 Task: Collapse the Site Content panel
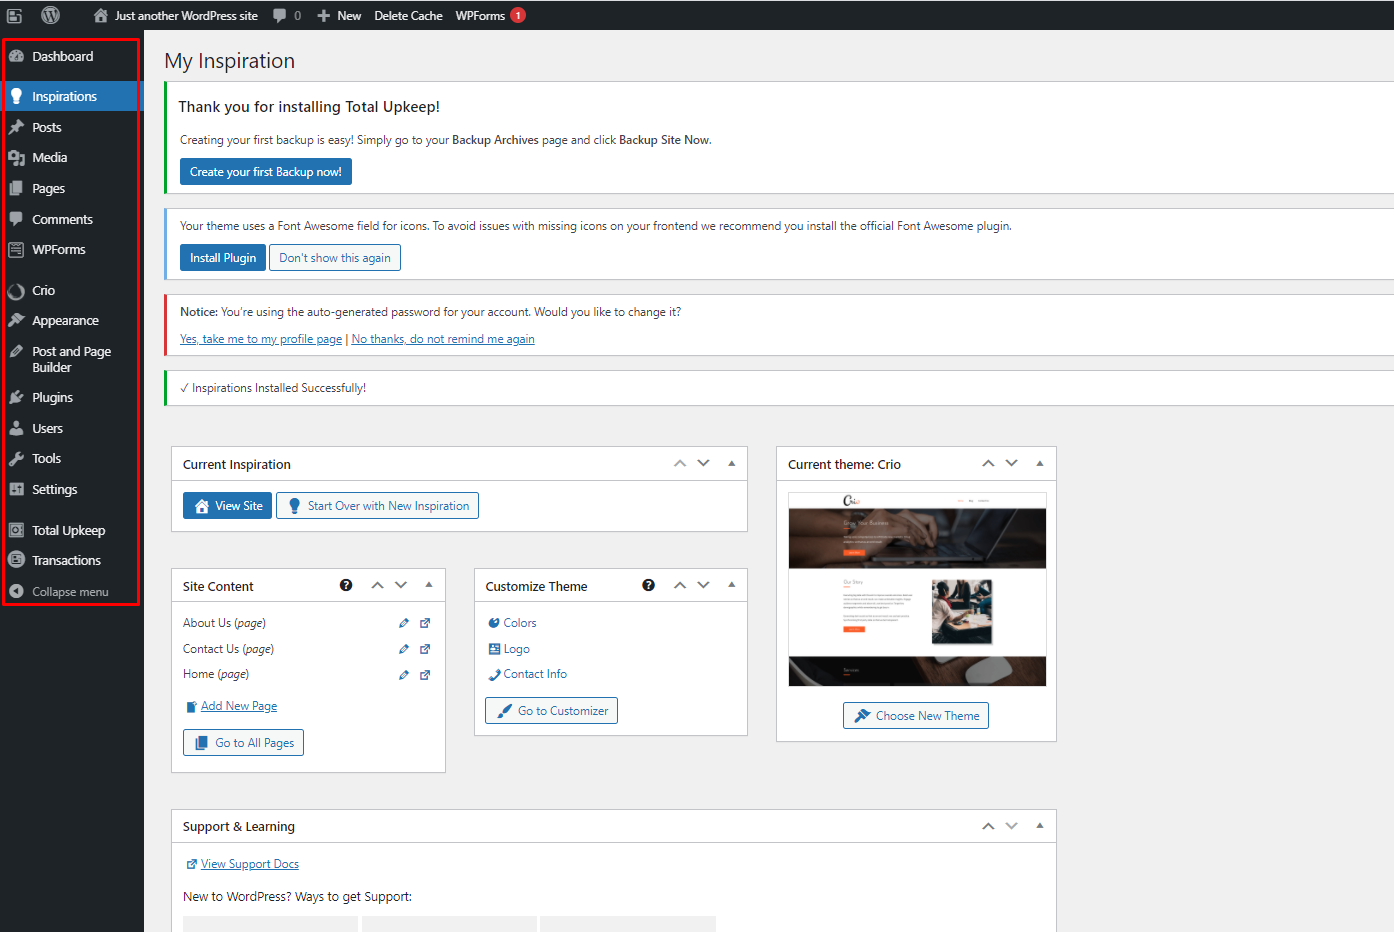(x=429, y=585)
